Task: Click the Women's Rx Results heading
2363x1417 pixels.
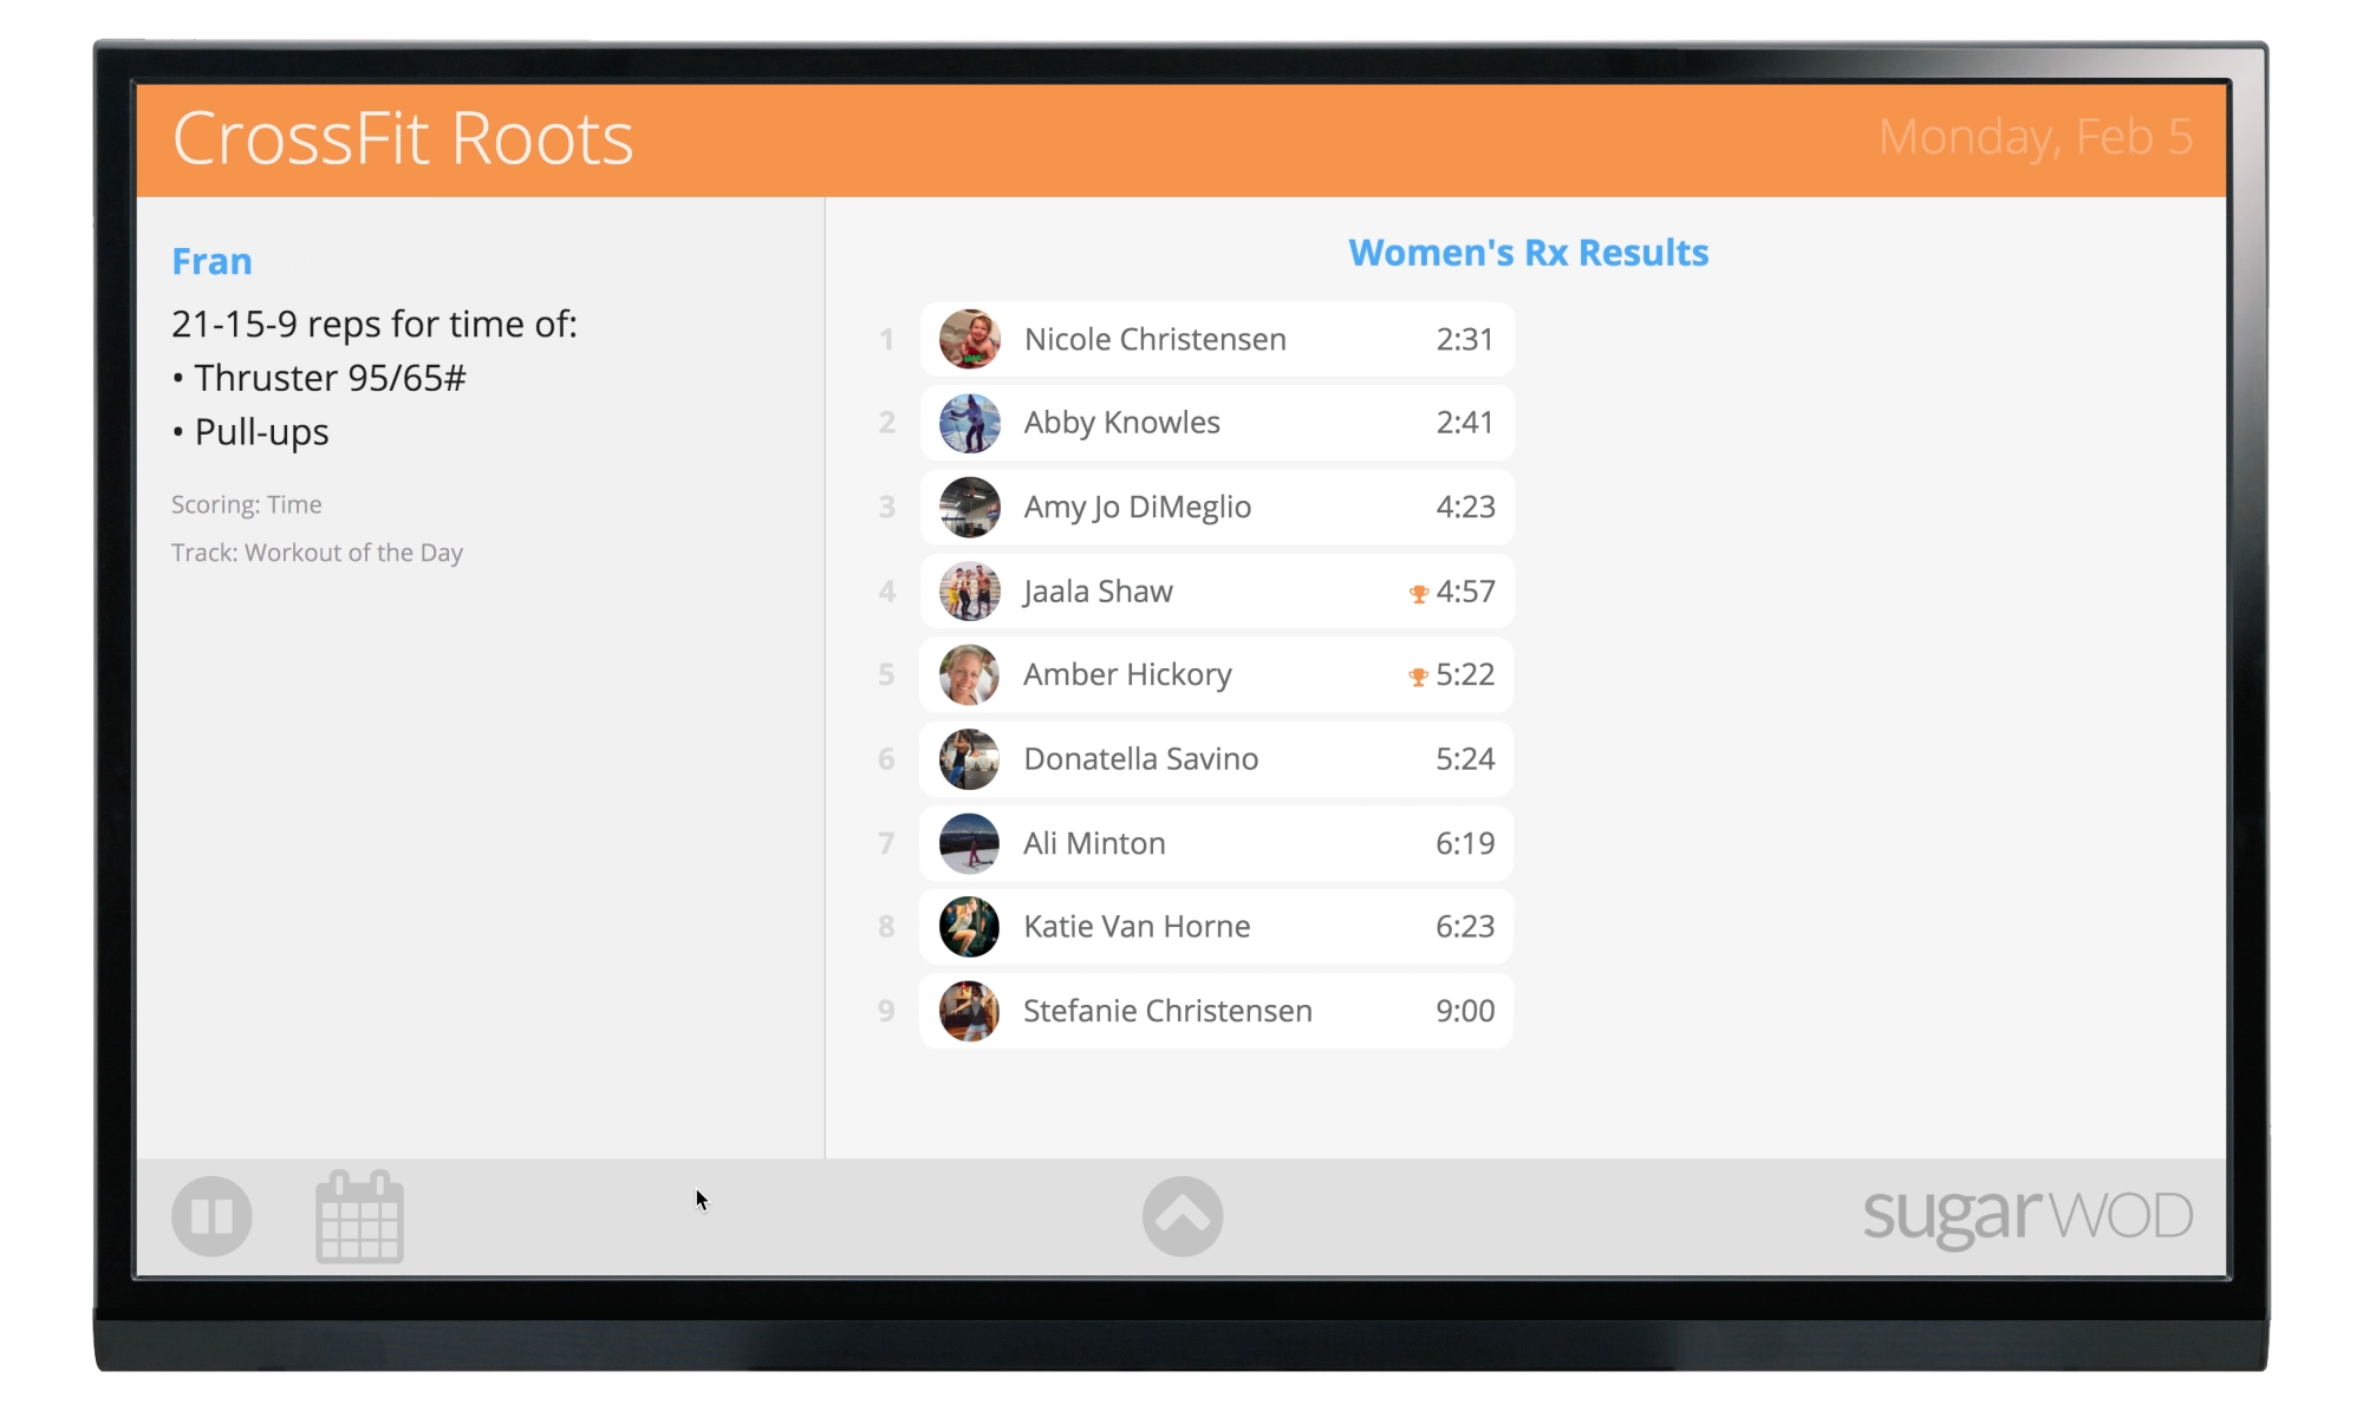Action: tap(1526, 251)
